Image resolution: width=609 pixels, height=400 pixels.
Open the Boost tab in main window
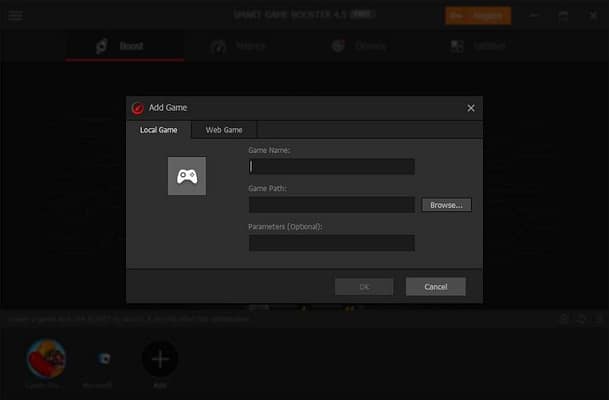[x=125, y=46]
